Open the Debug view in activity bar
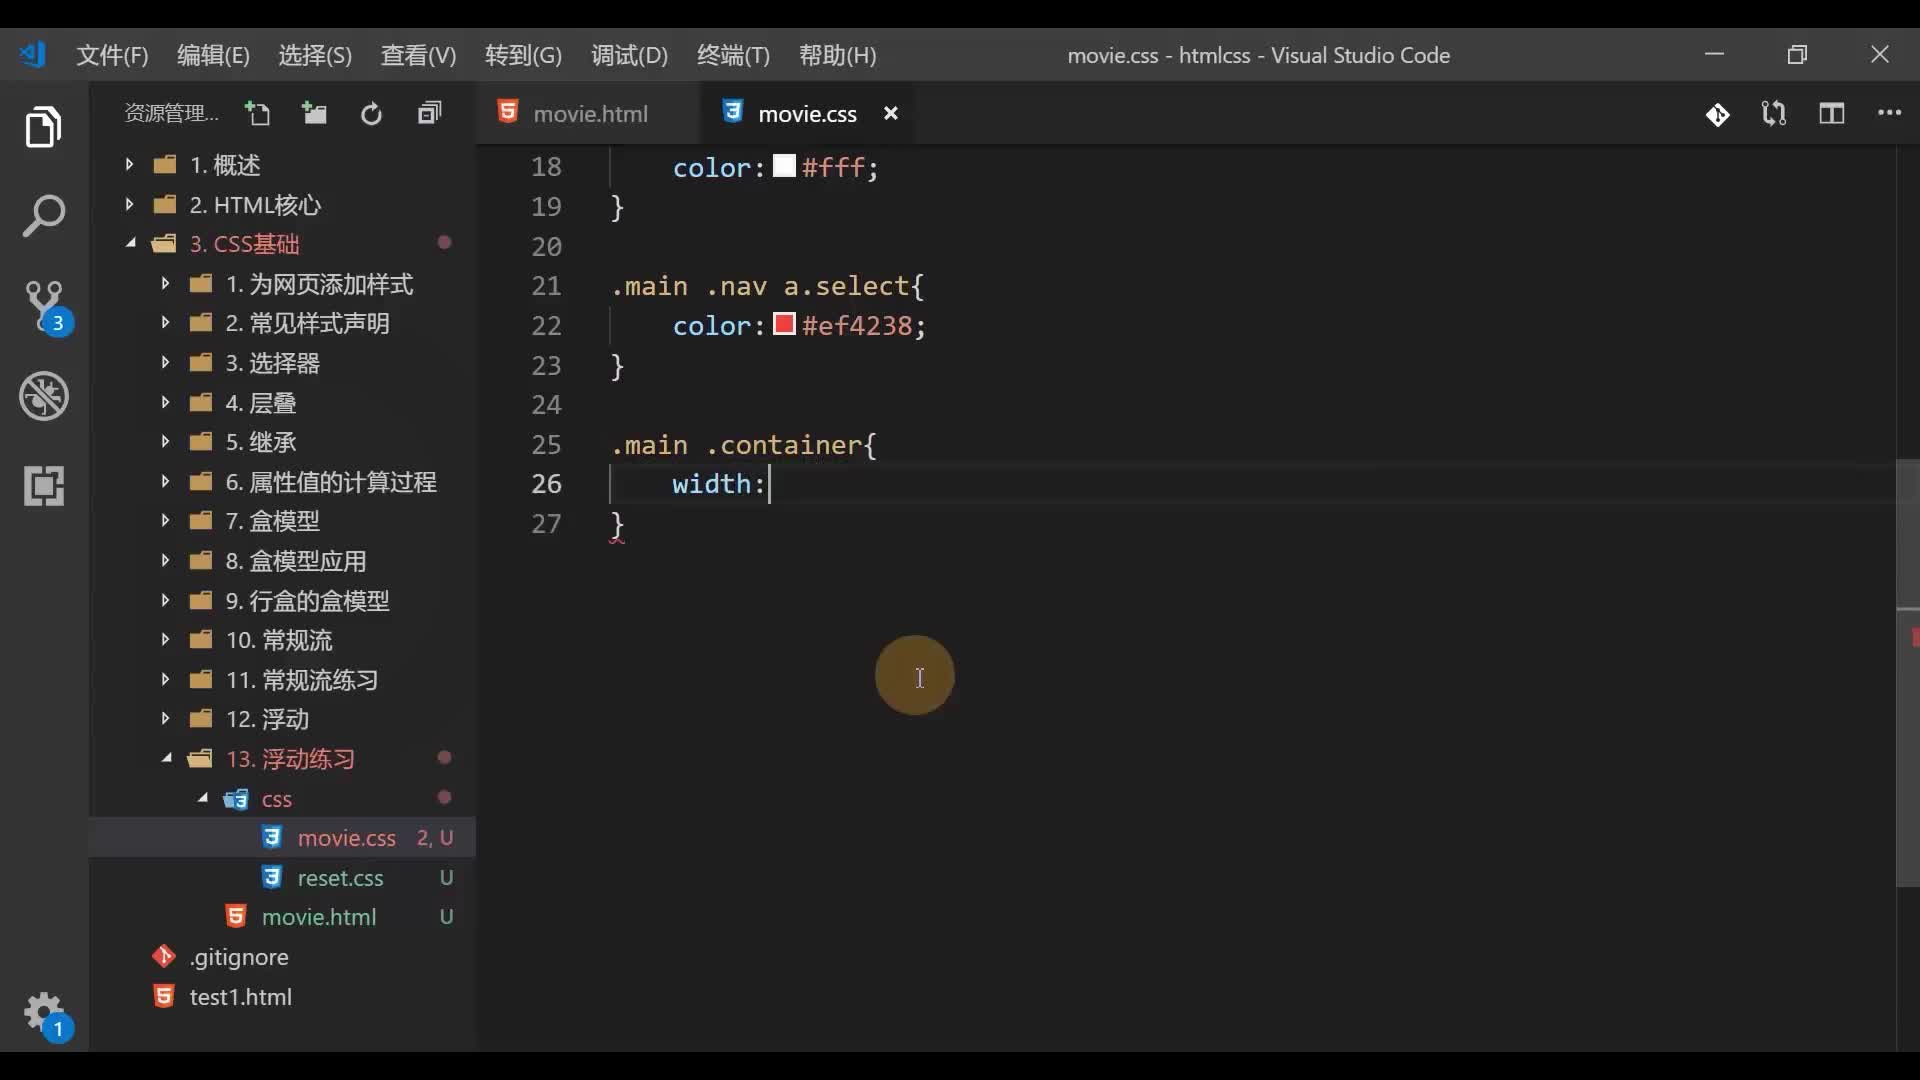1920x1080 pixels. pyautogui.click(x=44, y=396)
